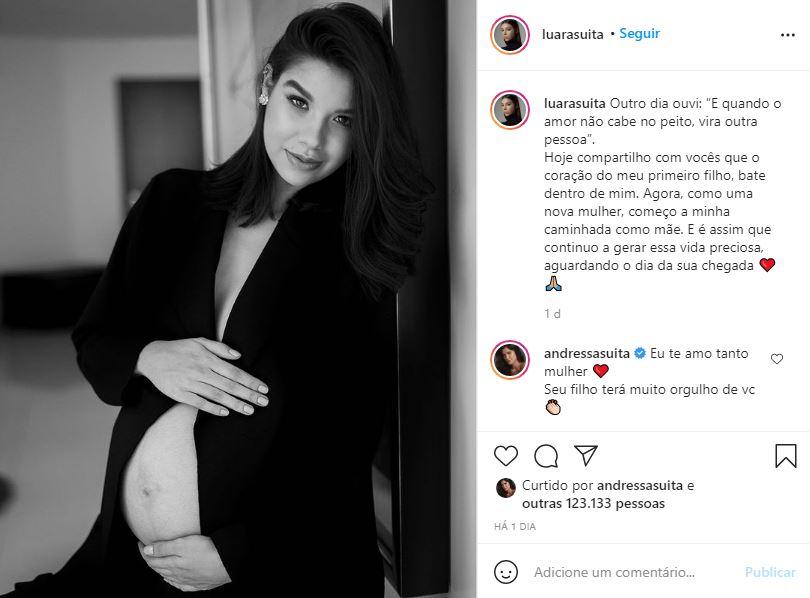The height and width of the screenshot is (598, 810).
Task: Open small avatar beside Curtido por
Action: pos(506,488)
